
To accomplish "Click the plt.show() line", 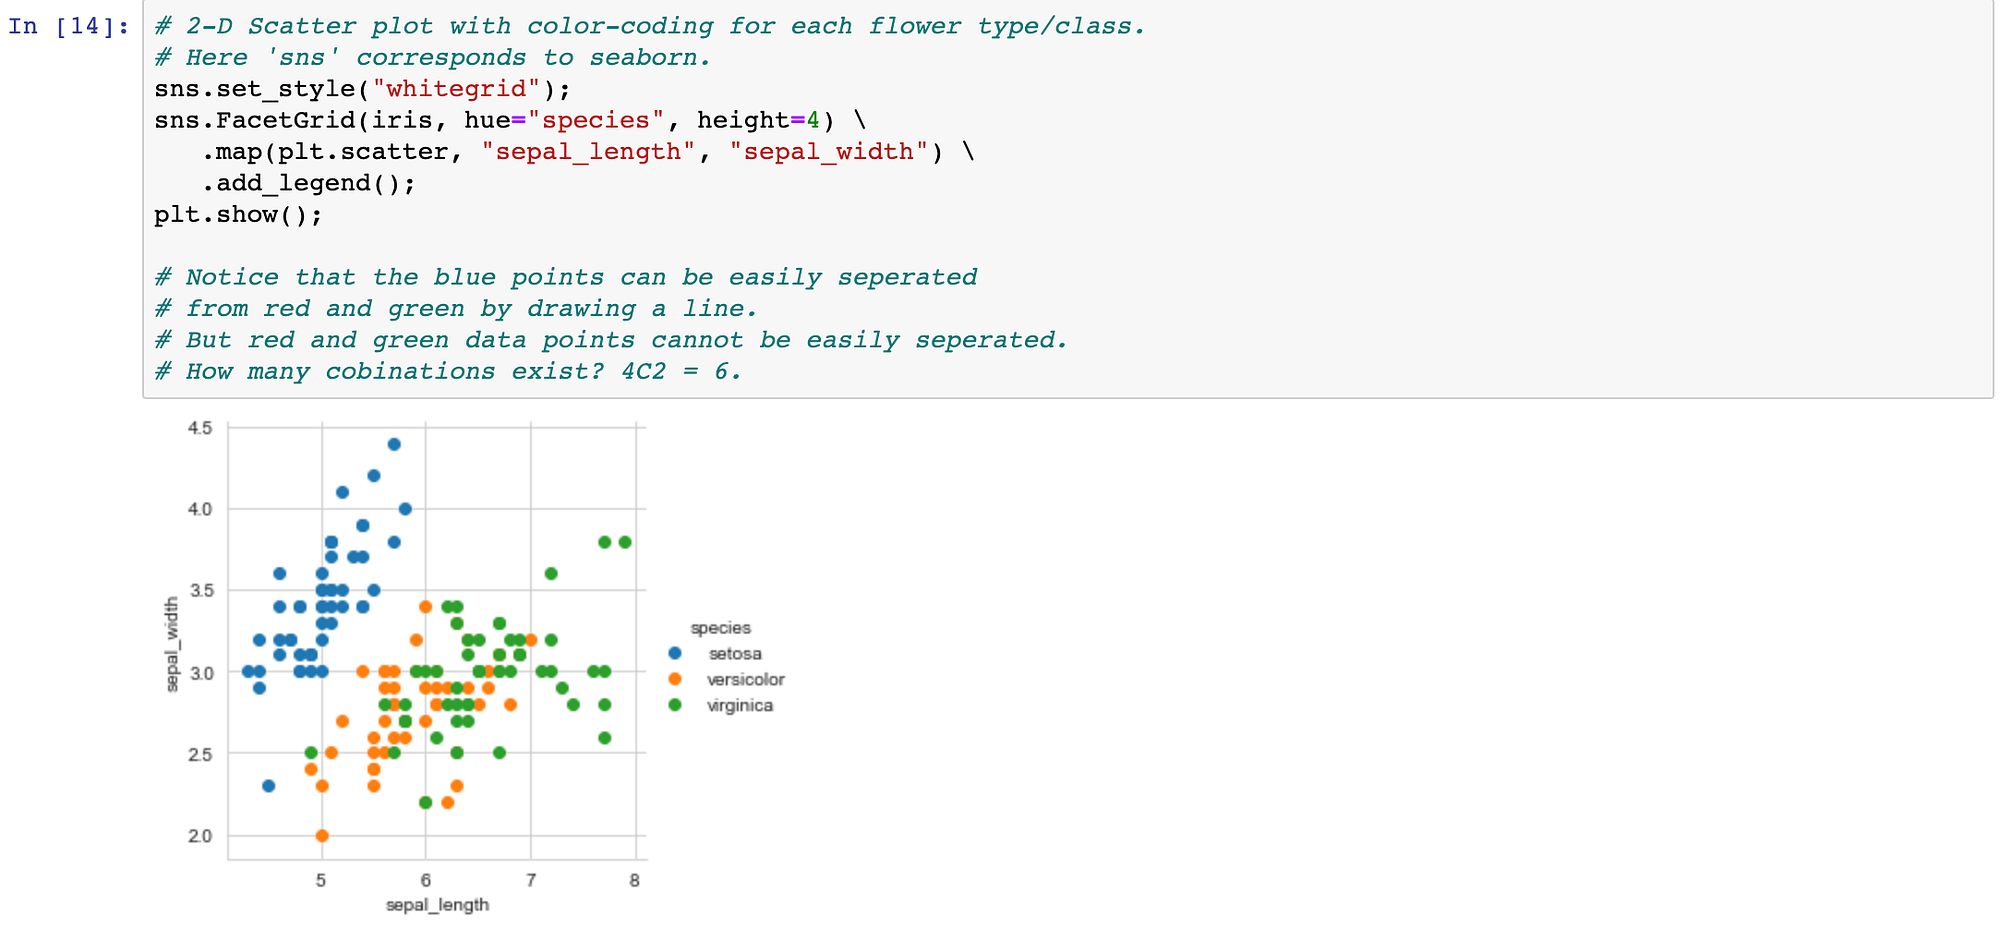I will point(237,214).
